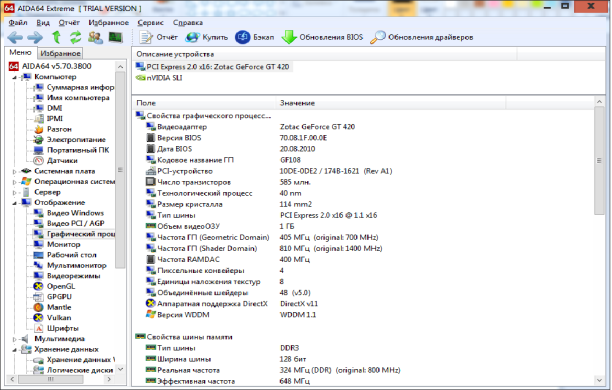Screen dimensions: 612x390
Task: Open the Отчёт menu
Action: pyautogui.click(x=69, y=23)
